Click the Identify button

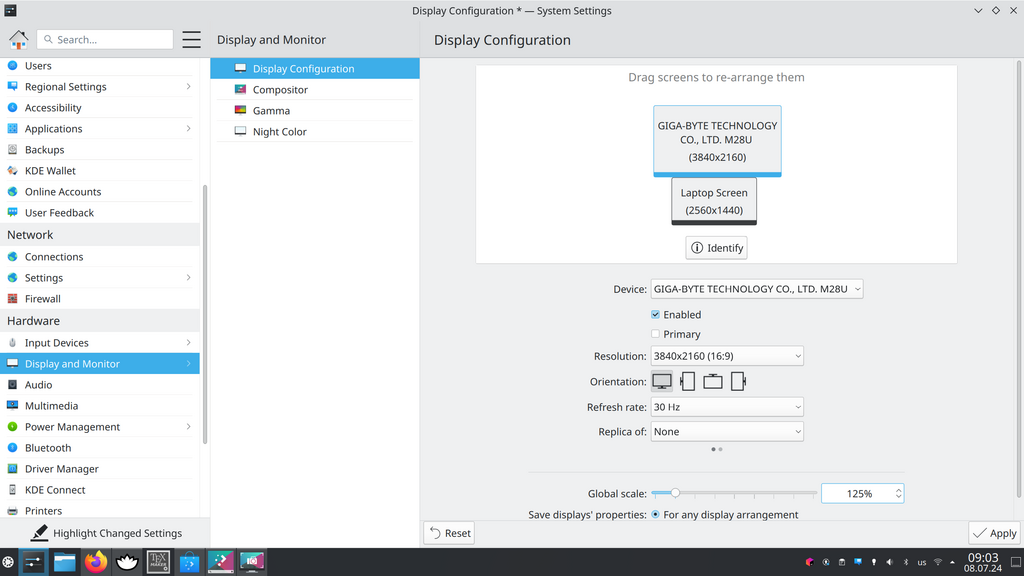(716, 248)
